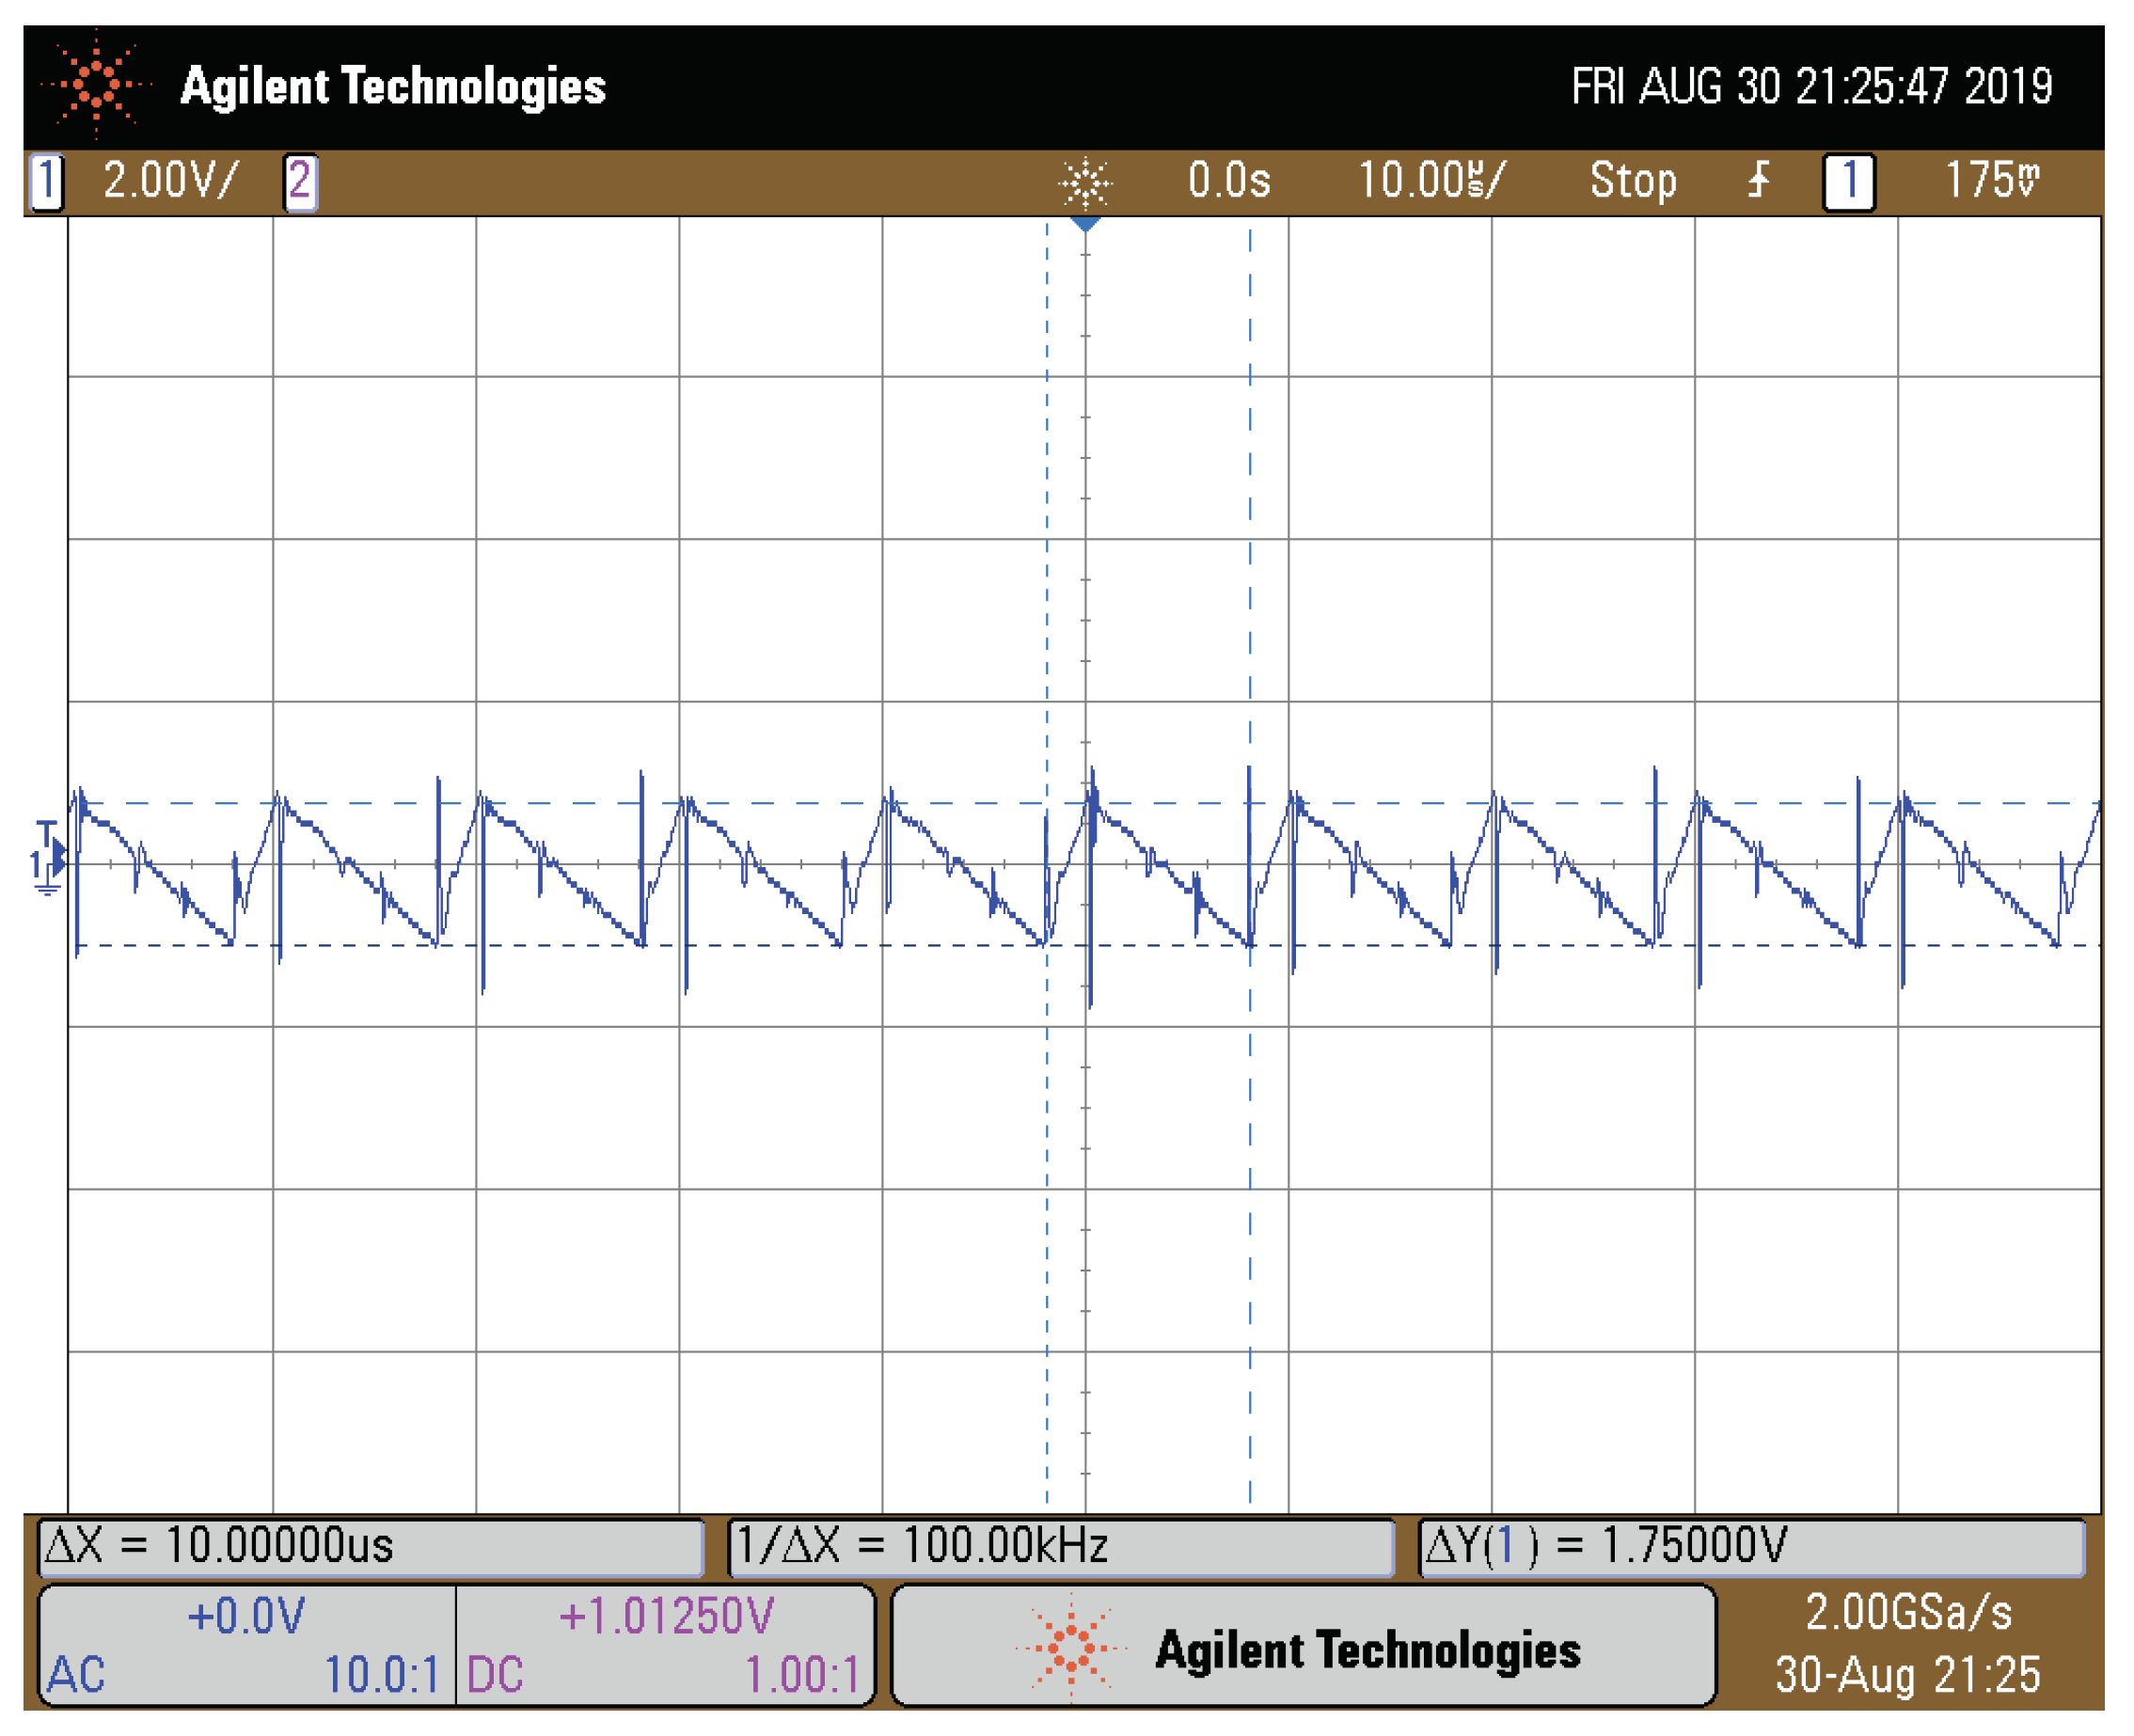Select the channel 2 indicator box
The width and height of the screenshot is (2134, 1736).
pyautogui.click(x=300, y=182)
